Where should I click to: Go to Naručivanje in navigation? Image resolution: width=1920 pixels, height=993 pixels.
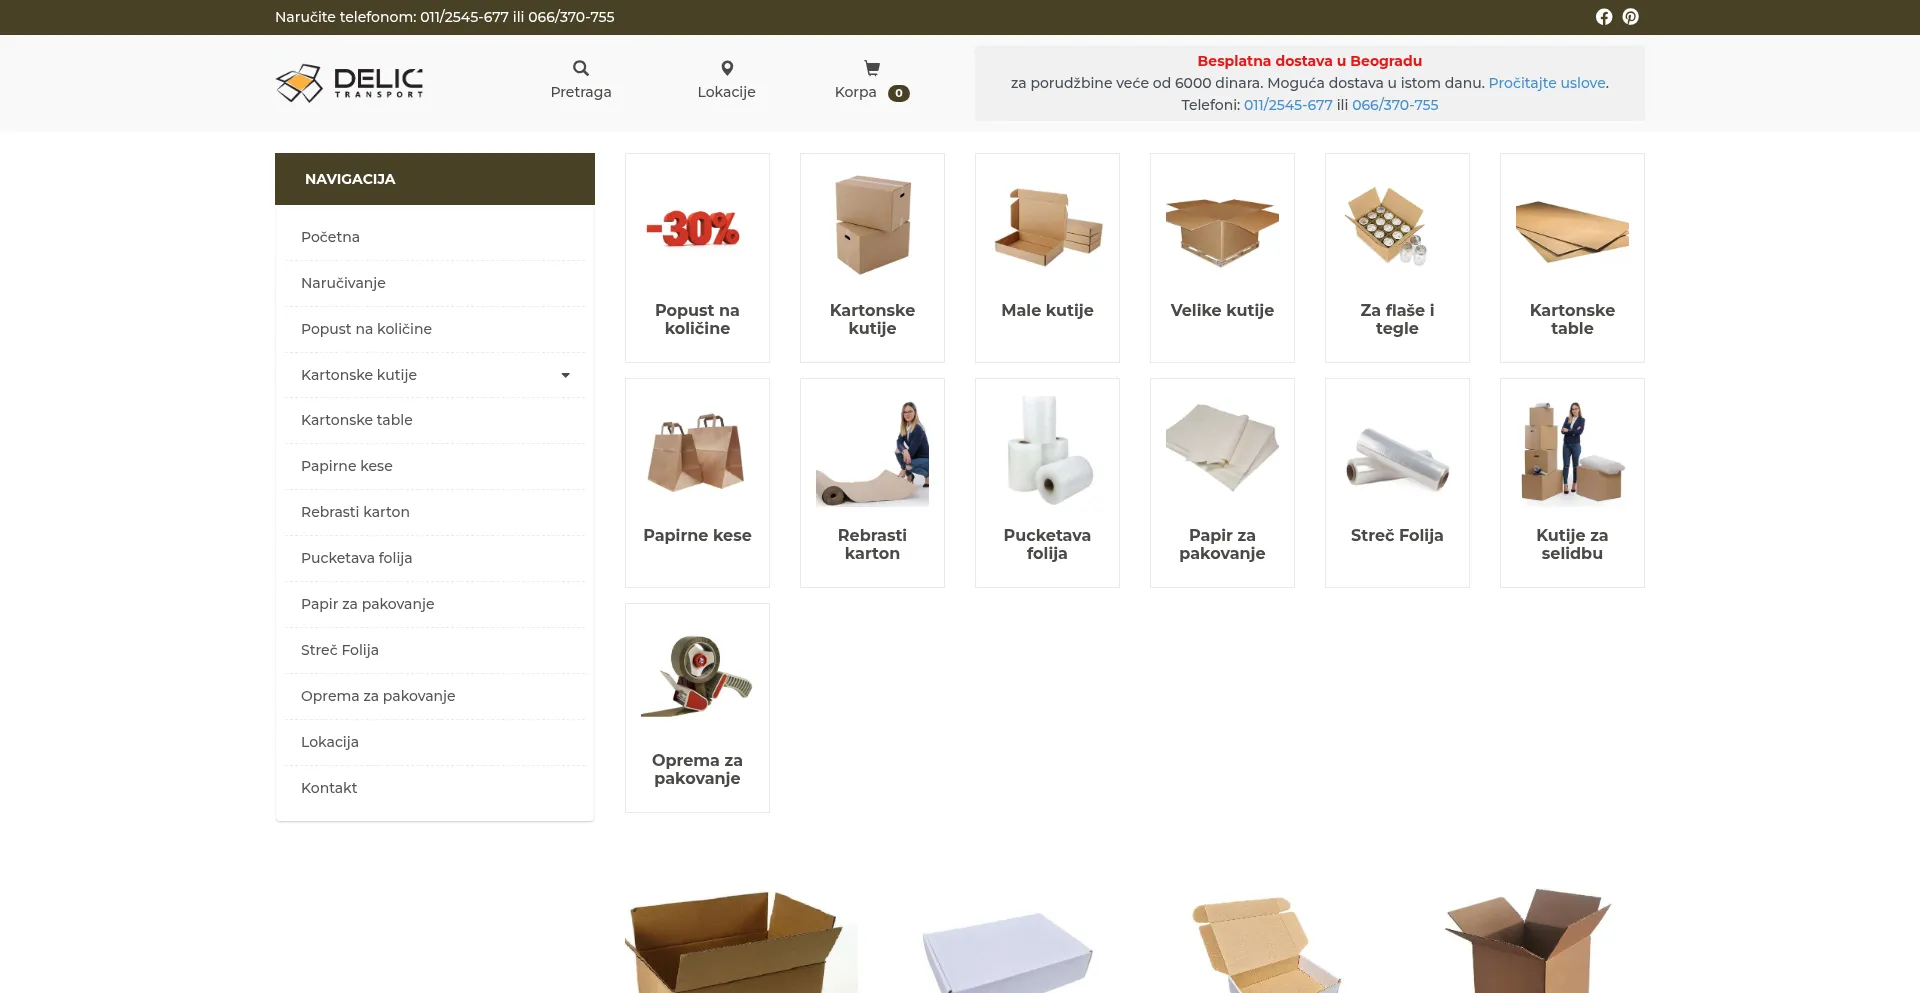point(343,283)
